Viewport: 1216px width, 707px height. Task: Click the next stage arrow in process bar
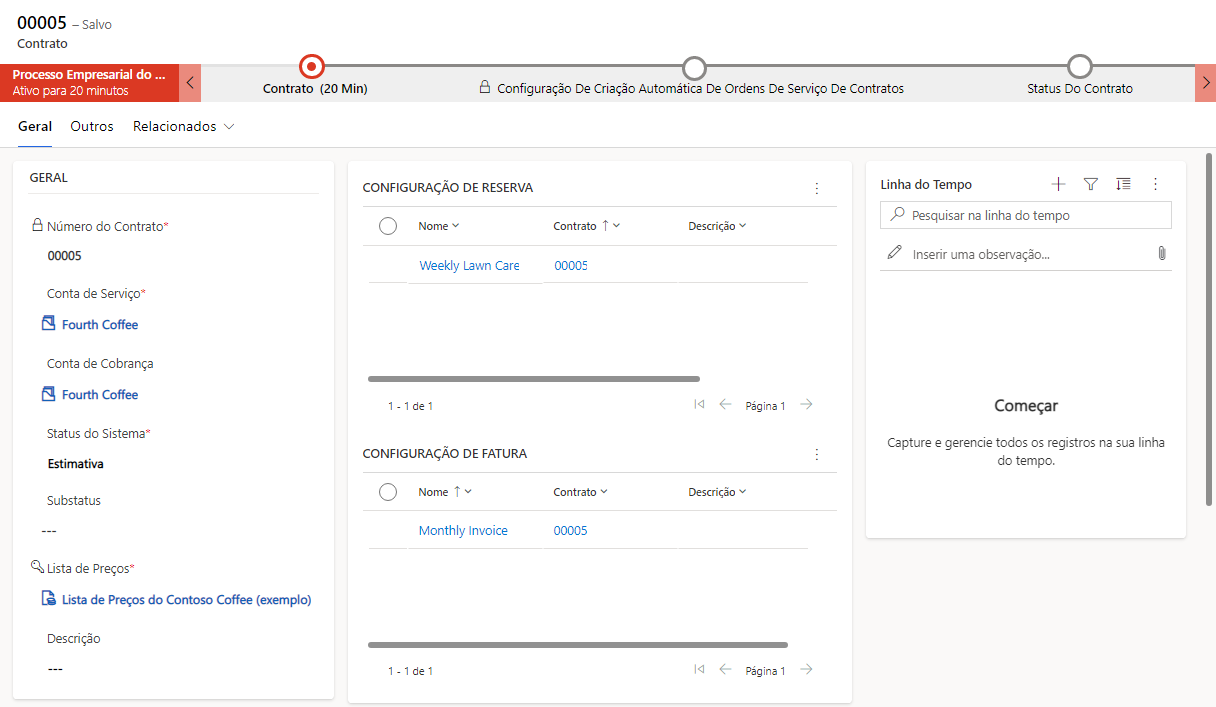pyautogui.click(x=1205, y=83)
